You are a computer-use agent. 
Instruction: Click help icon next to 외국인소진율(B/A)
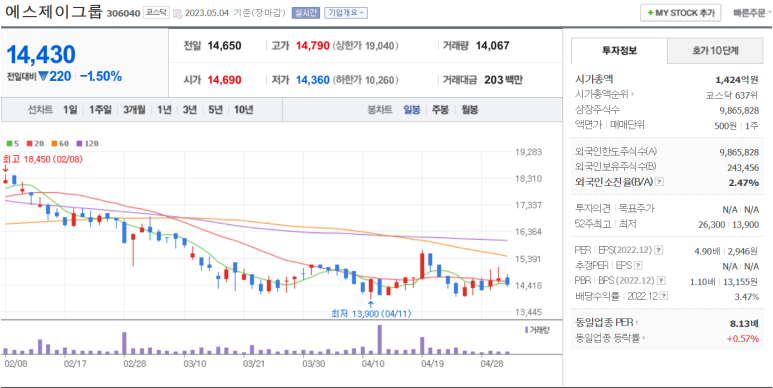click(x=660, y=182)
